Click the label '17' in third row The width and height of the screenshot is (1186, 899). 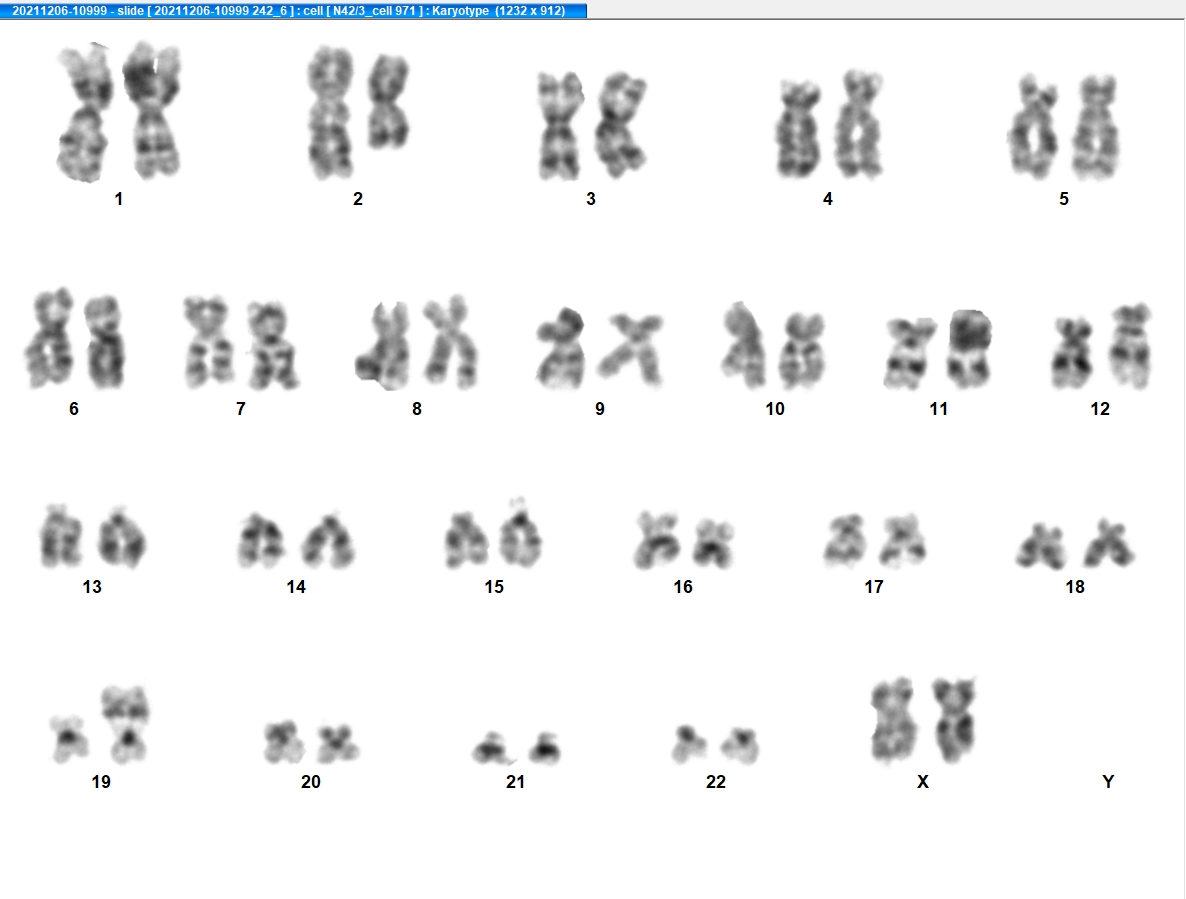point(874,587)
